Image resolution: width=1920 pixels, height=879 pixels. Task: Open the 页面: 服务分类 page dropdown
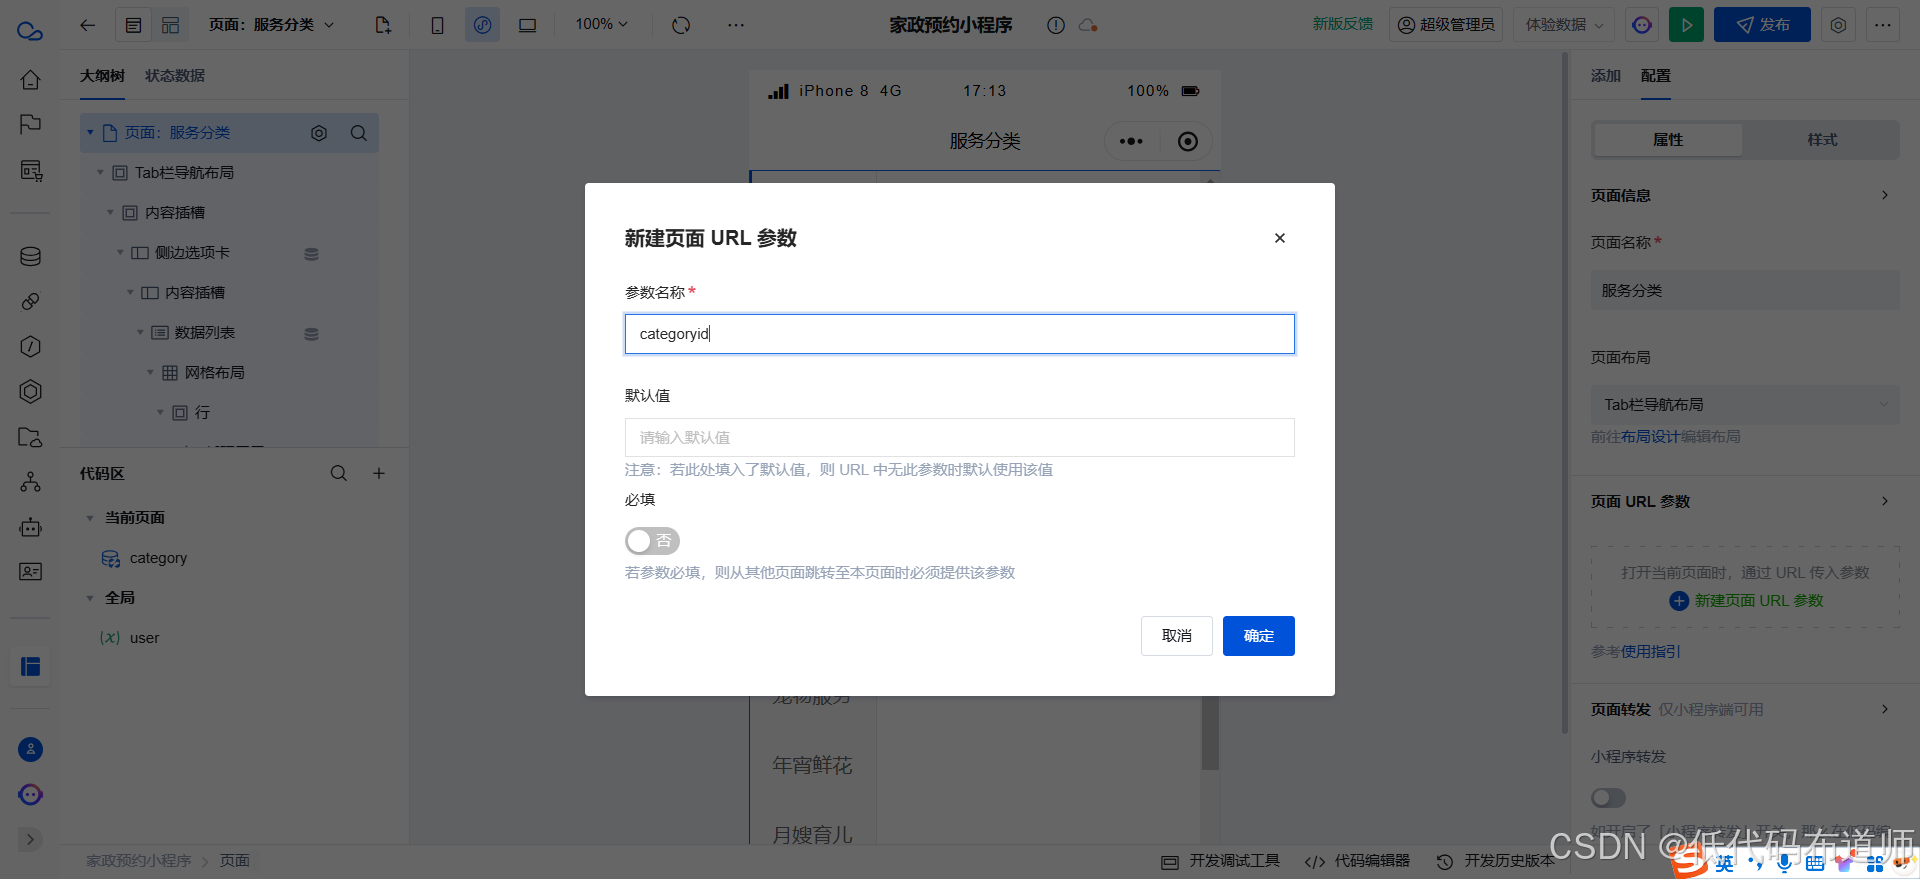271,25
